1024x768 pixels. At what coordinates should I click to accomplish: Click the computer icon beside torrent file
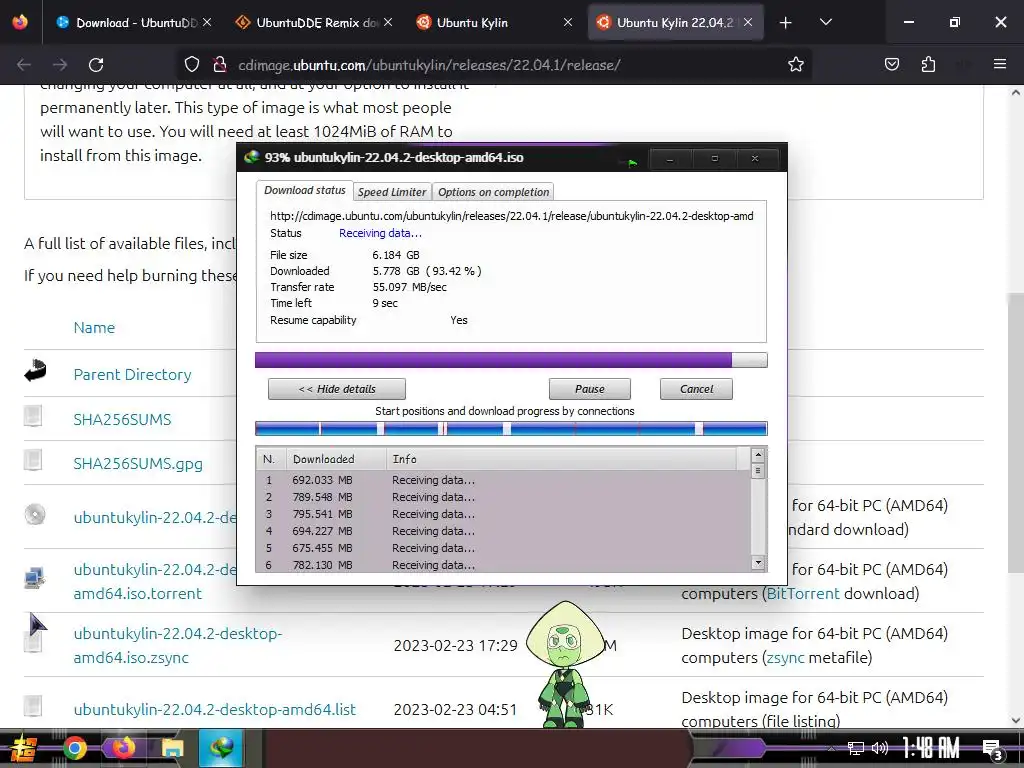(x=34, y=578)
